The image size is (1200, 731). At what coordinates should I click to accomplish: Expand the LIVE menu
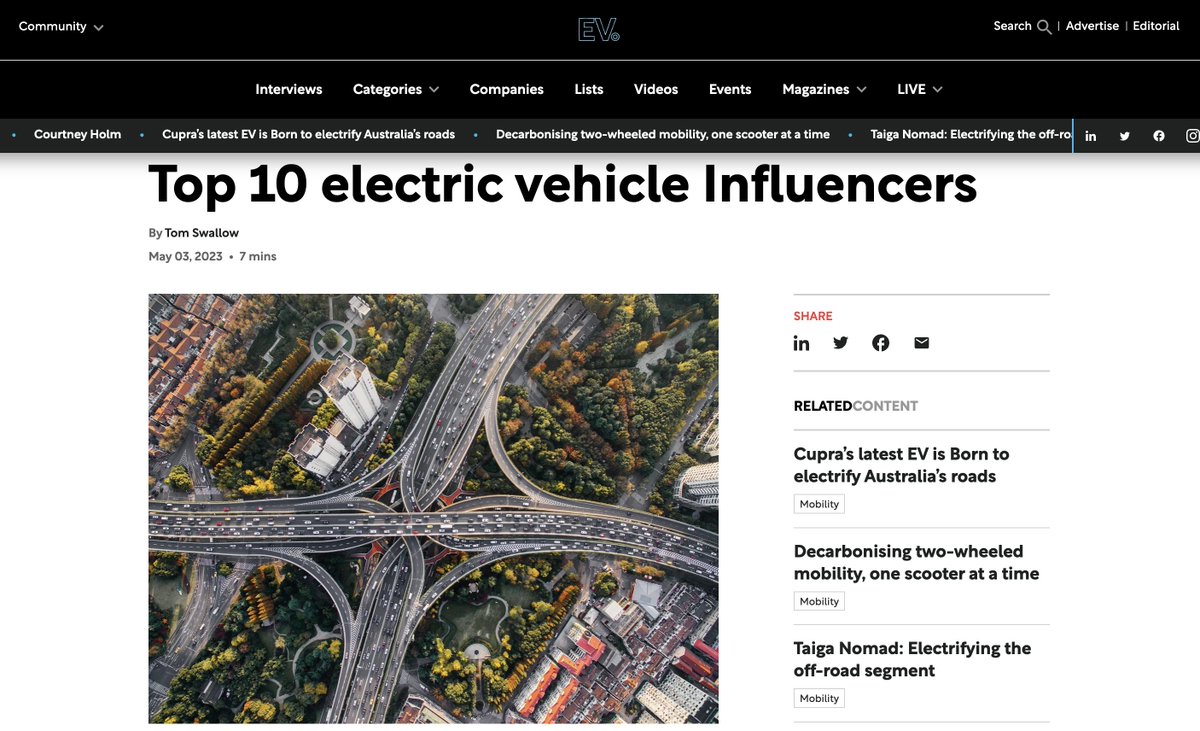[920, 89]
